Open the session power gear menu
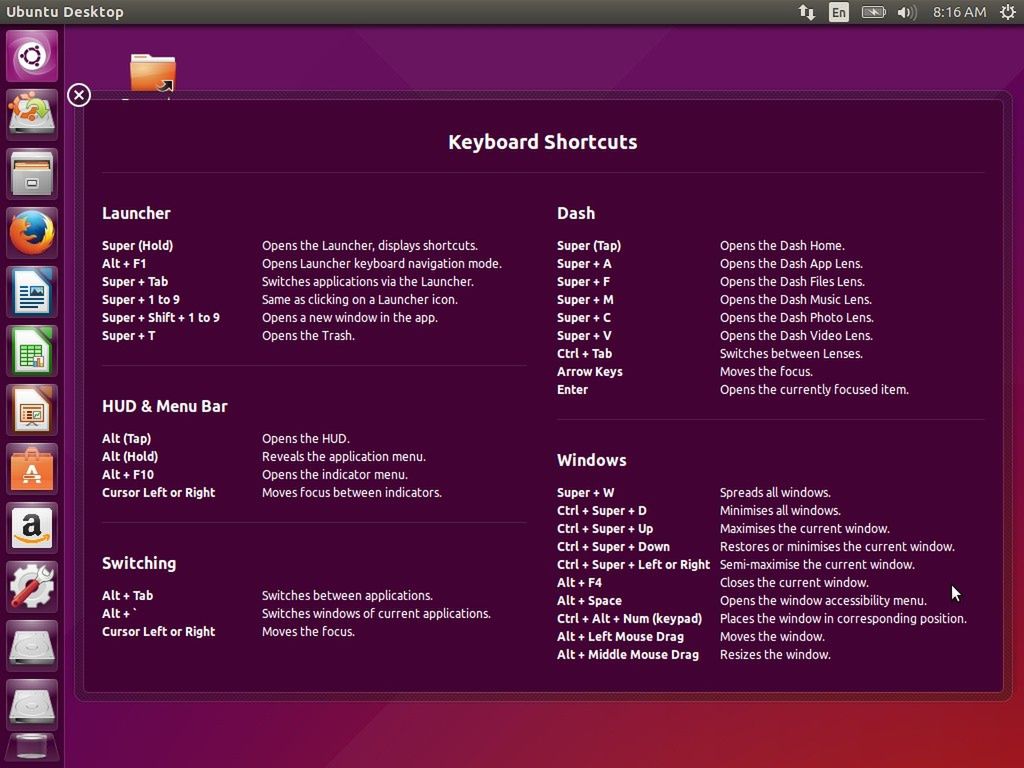 (x=1008, y=12)
